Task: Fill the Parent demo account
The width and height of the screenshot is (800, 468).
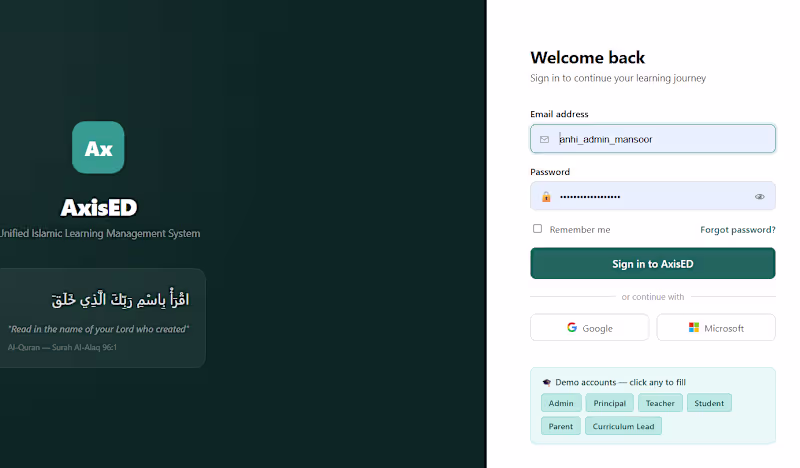Action: coord(561,426)
